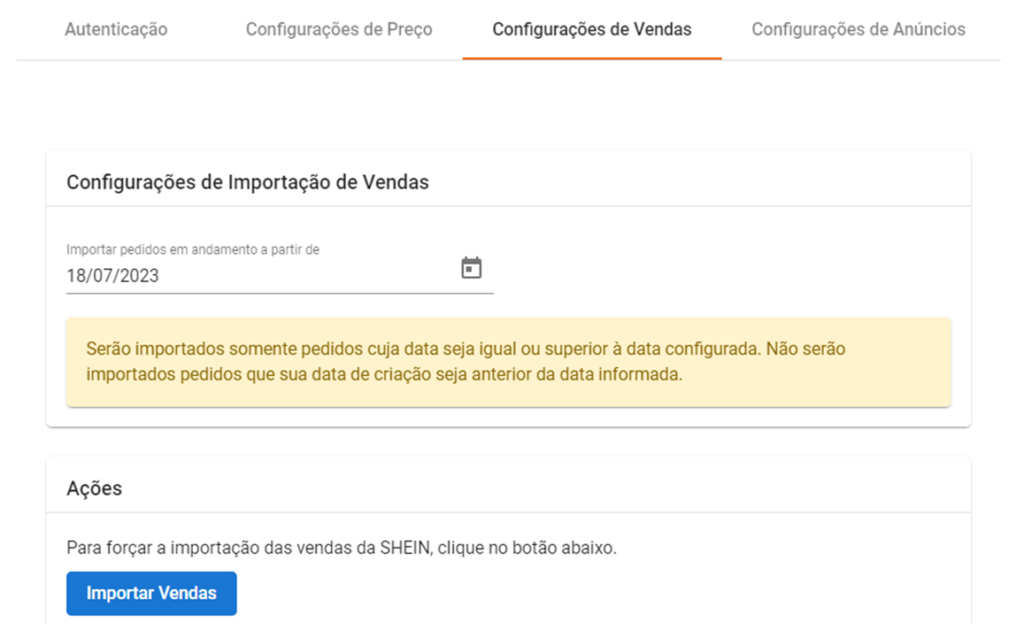Click the Configurações de Importação de Vendas heading
1024x629 pixels.
tap(248, 182)
